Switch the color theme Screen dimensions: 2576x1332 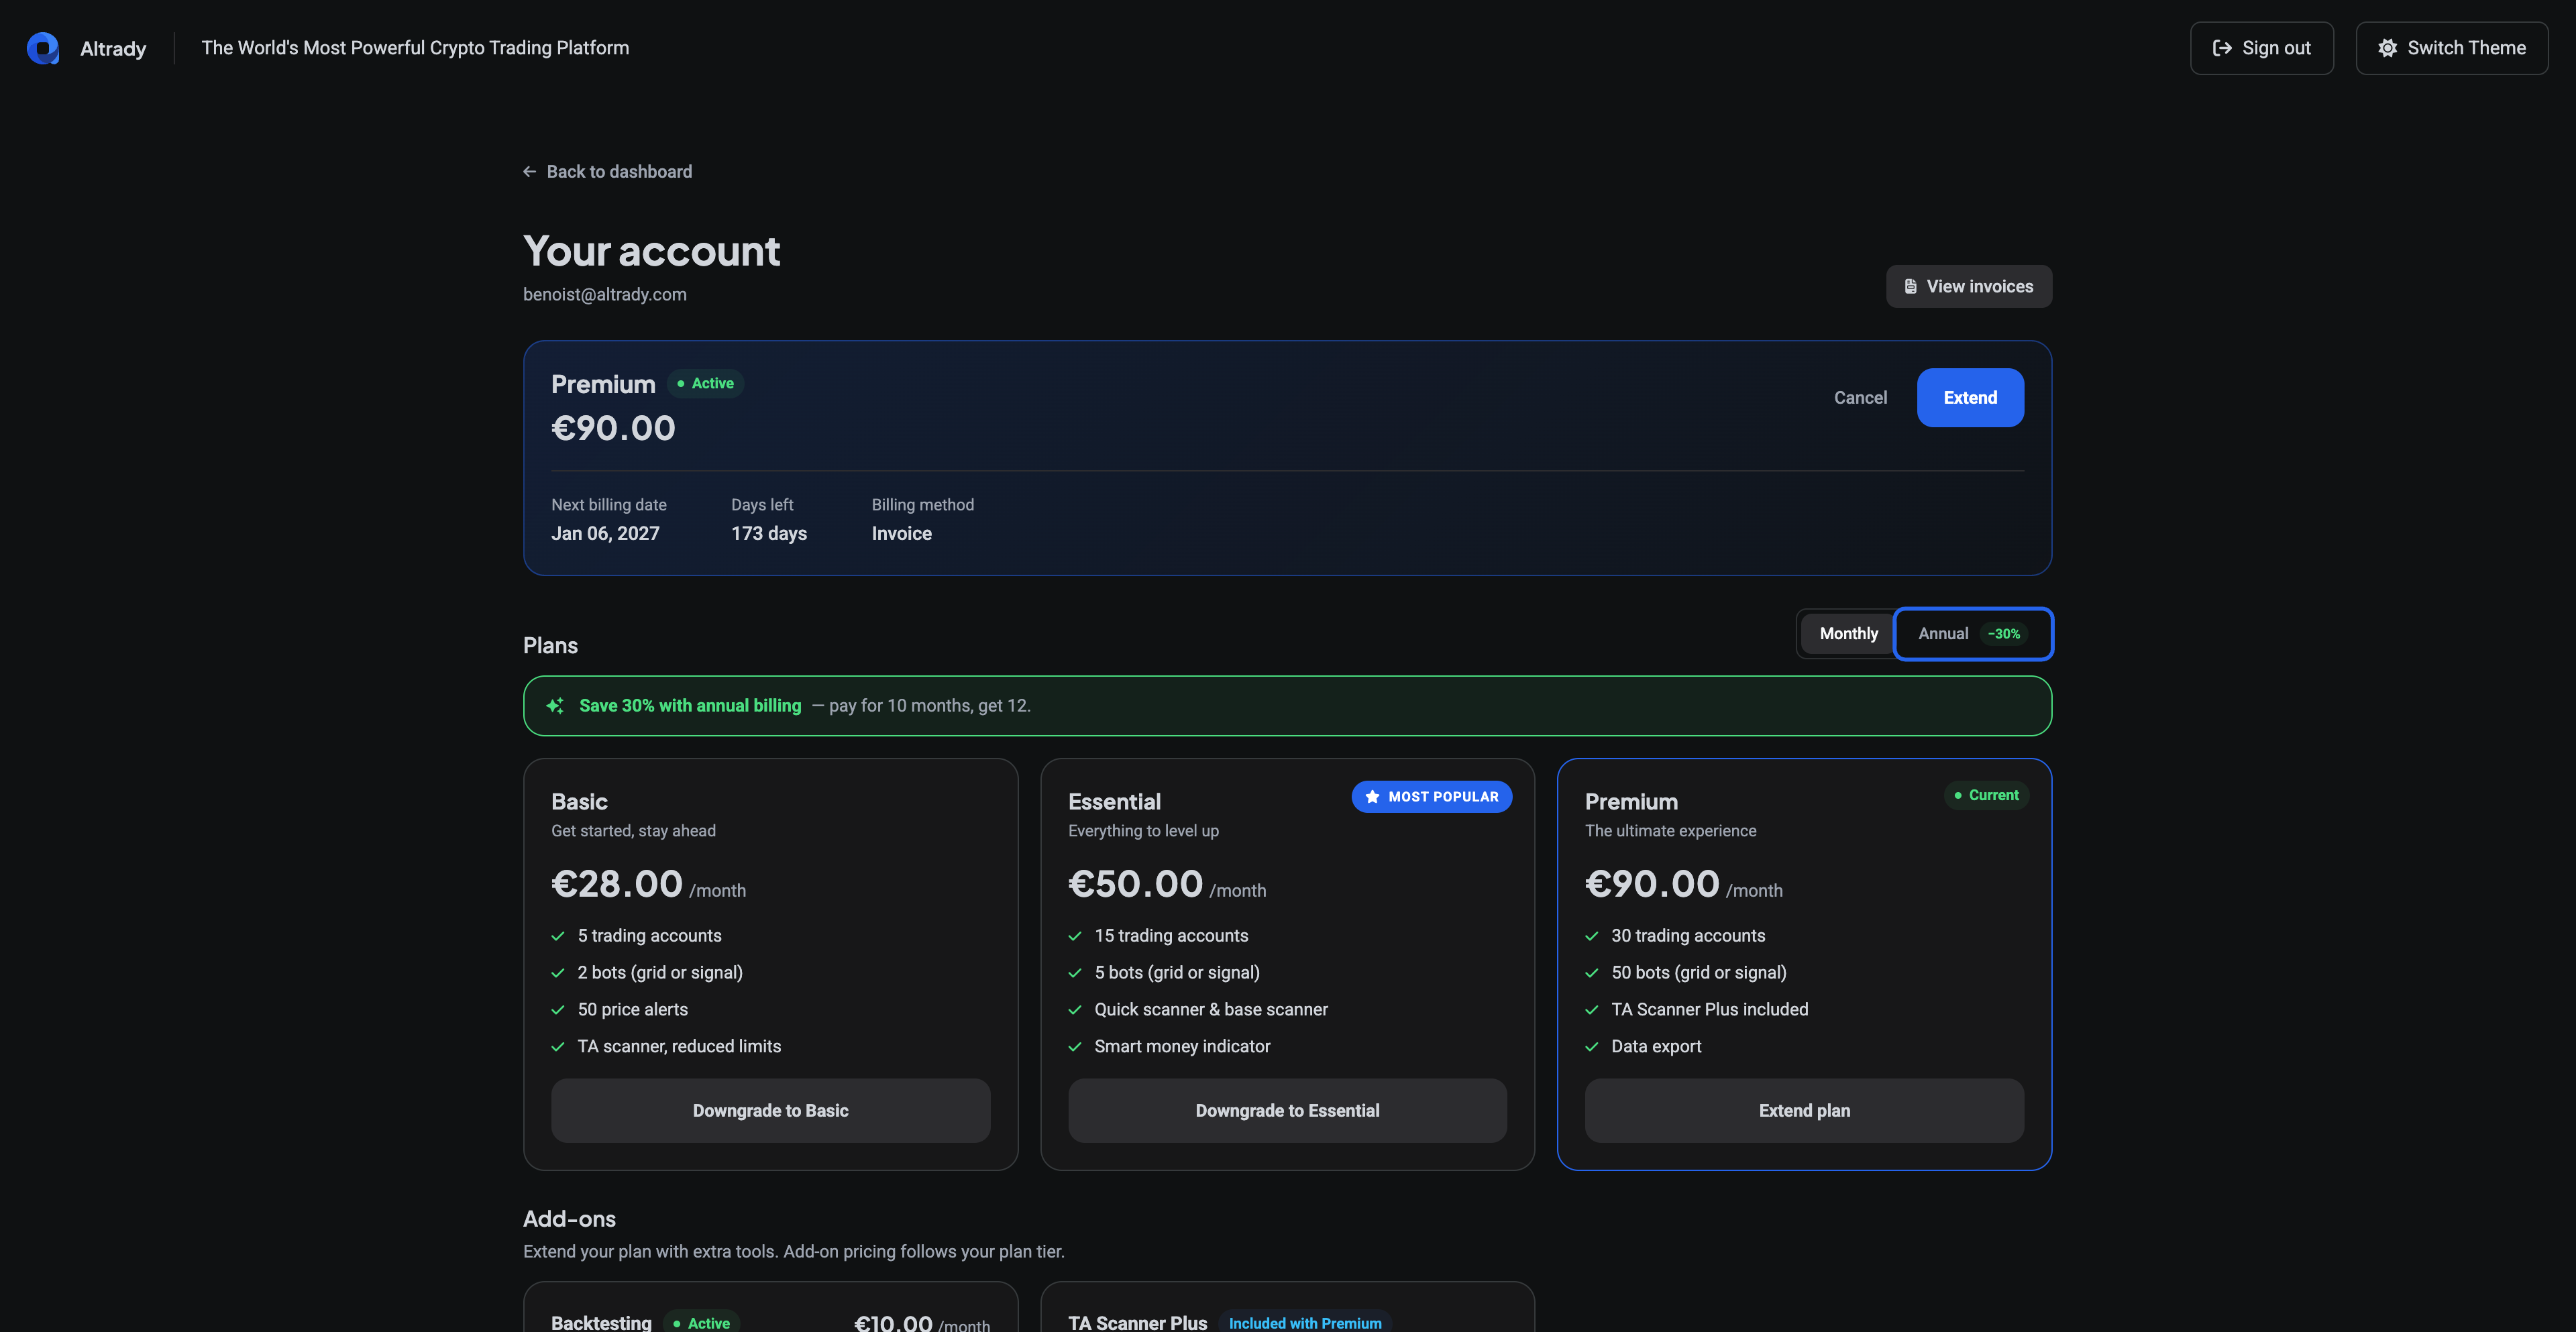[x=2451, y=48]
